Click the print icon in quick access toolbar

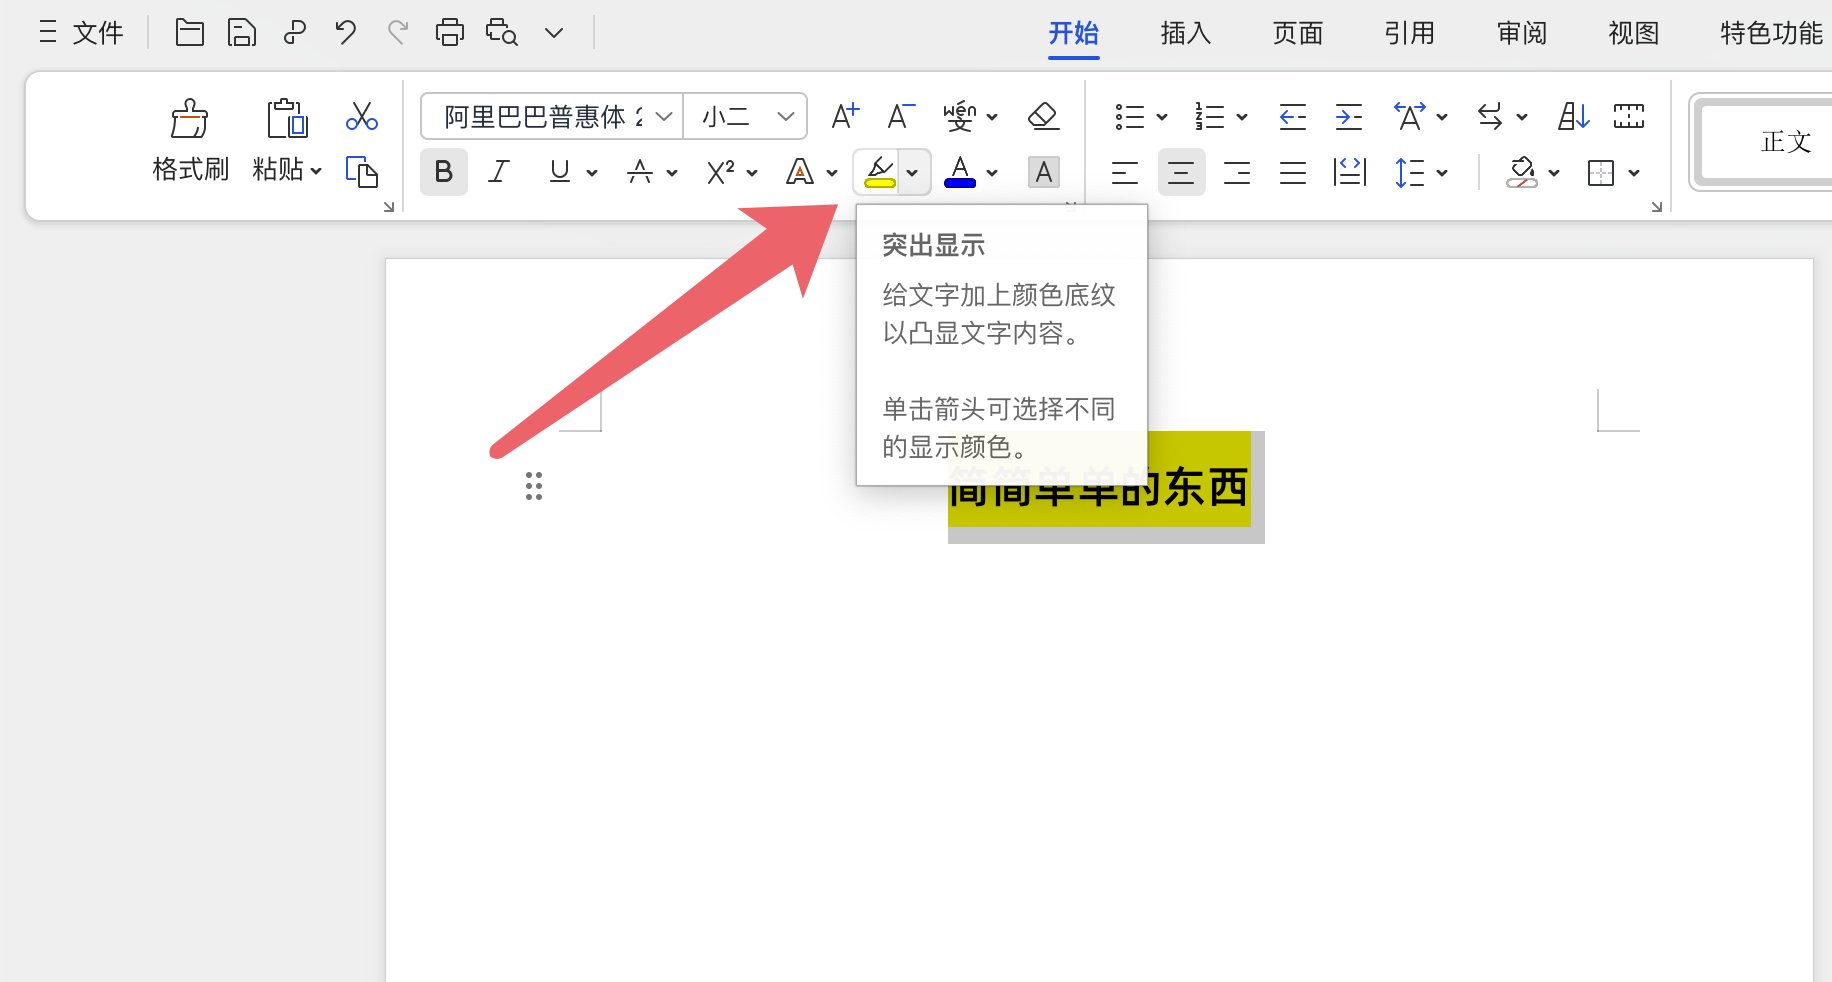448,31
